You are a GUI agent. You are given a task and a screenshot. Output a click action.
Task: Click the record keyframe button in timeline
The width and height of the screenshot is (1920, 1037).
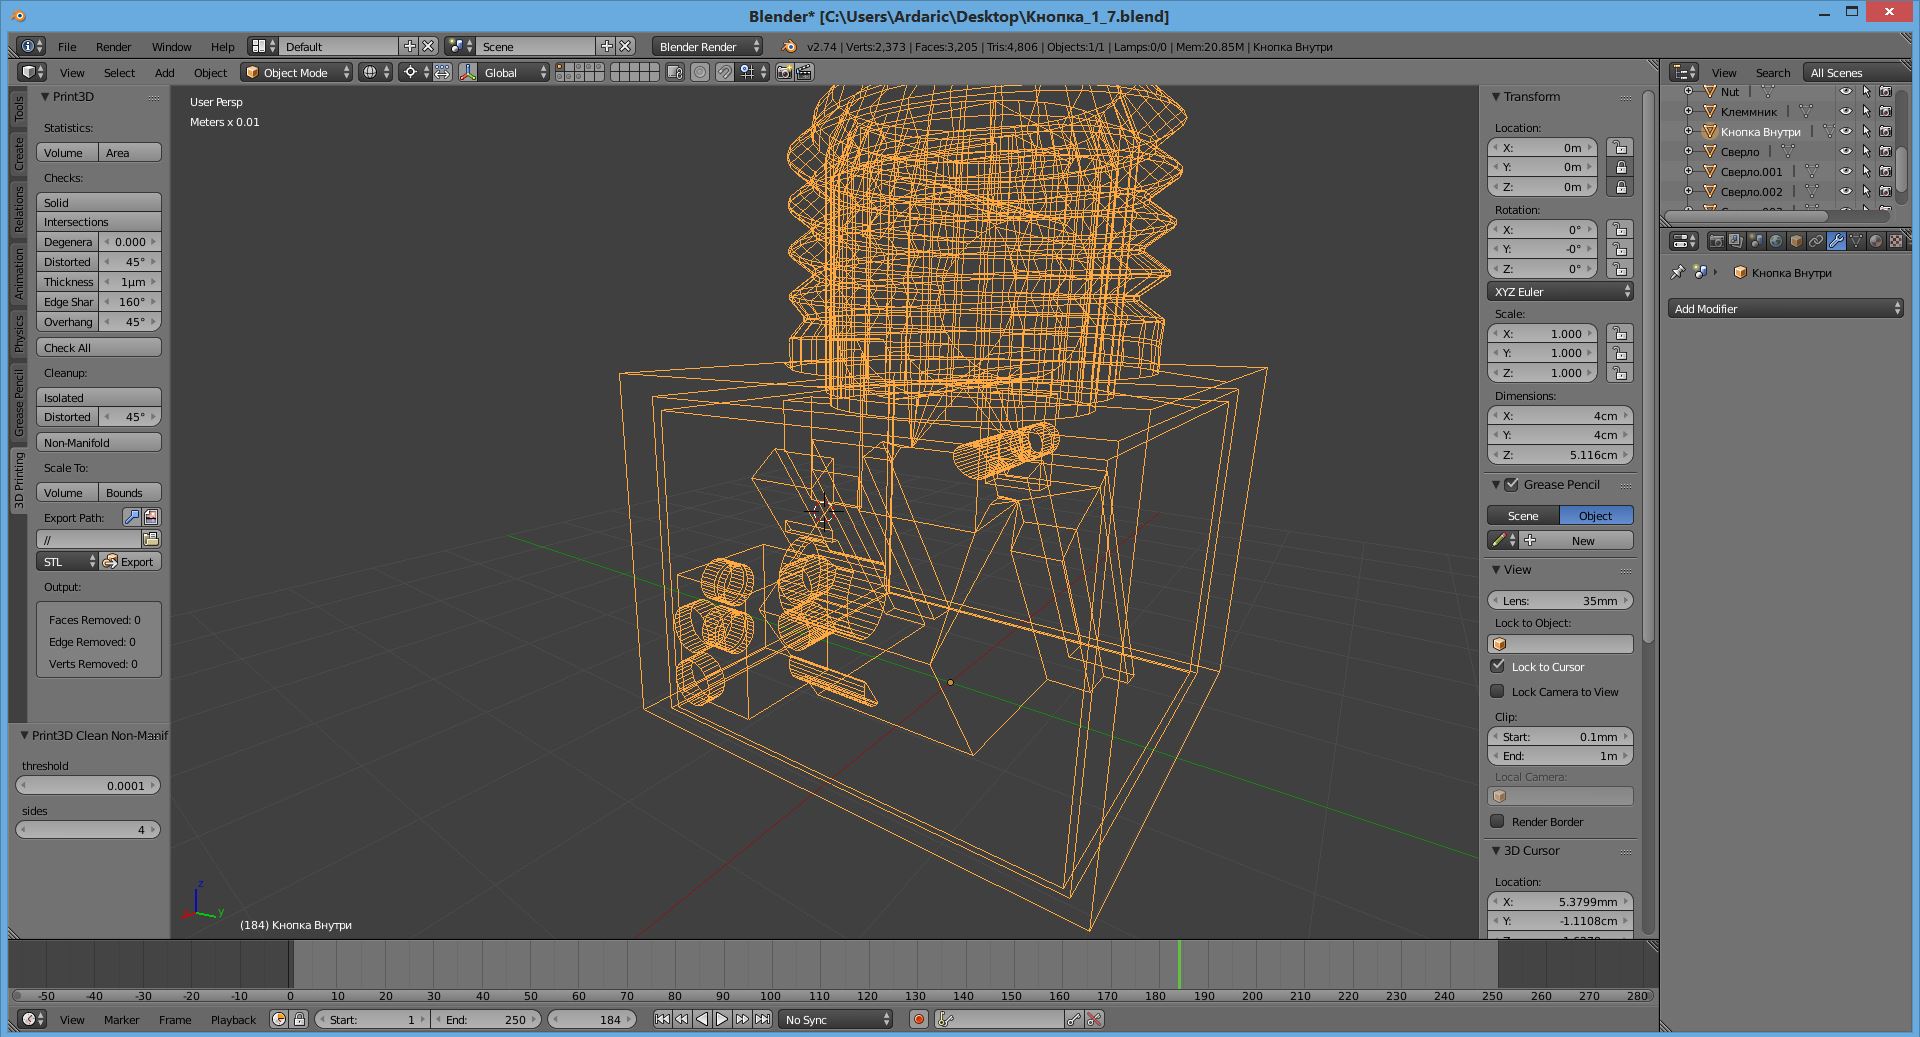pos(918,1019)
